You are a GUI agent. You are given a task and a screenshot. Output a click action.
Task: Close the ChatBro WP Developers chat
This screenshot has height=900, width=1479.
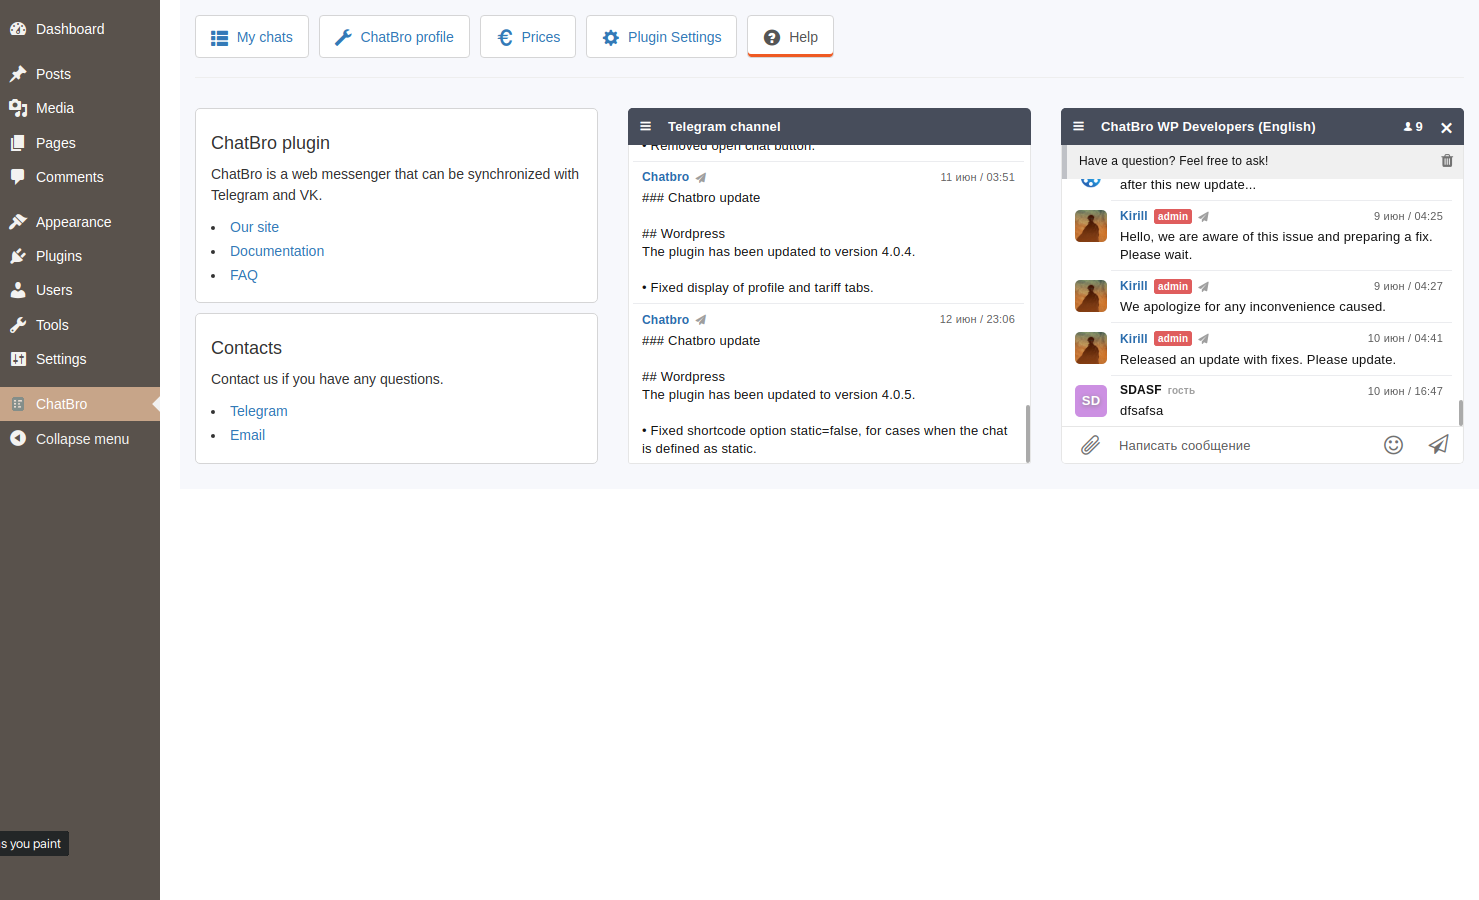coord(1446,128)
